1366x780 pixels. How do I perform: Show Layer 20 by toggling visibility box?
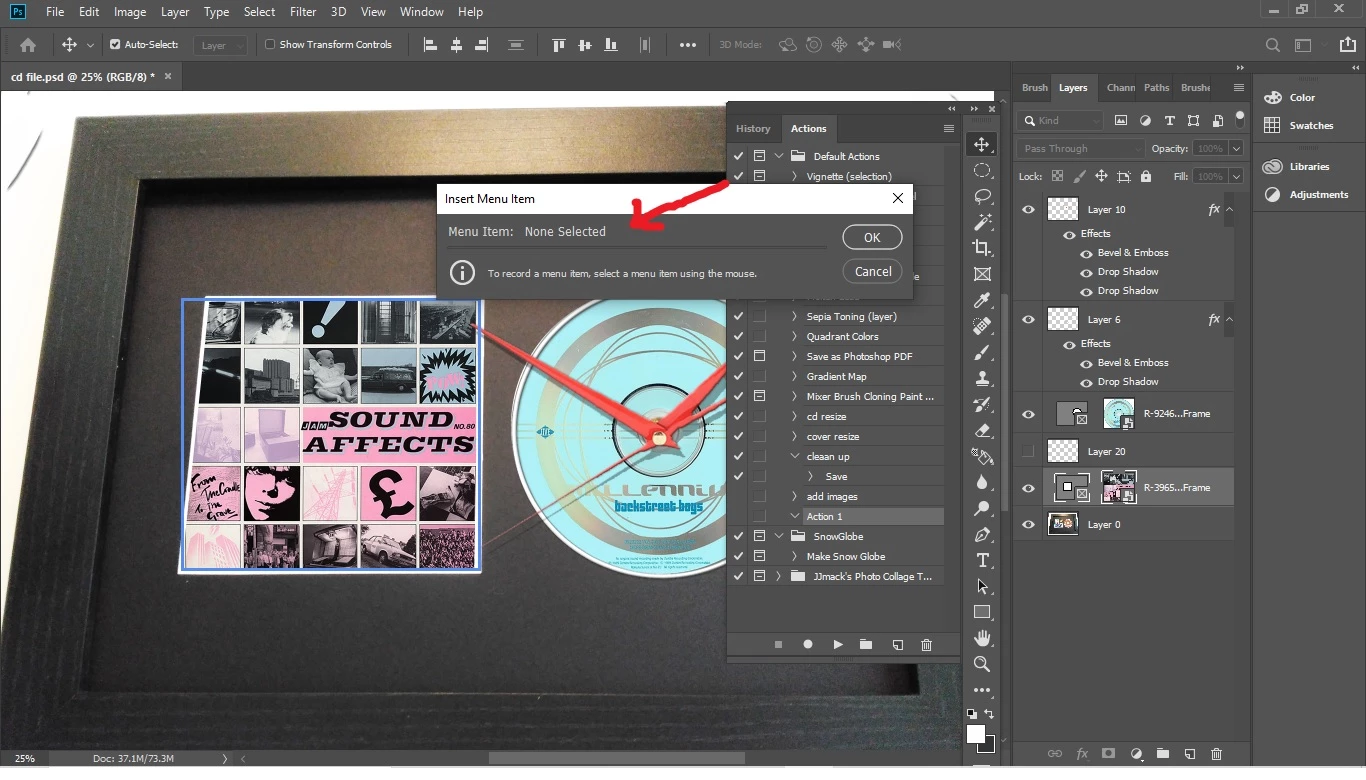(1028, 452)
